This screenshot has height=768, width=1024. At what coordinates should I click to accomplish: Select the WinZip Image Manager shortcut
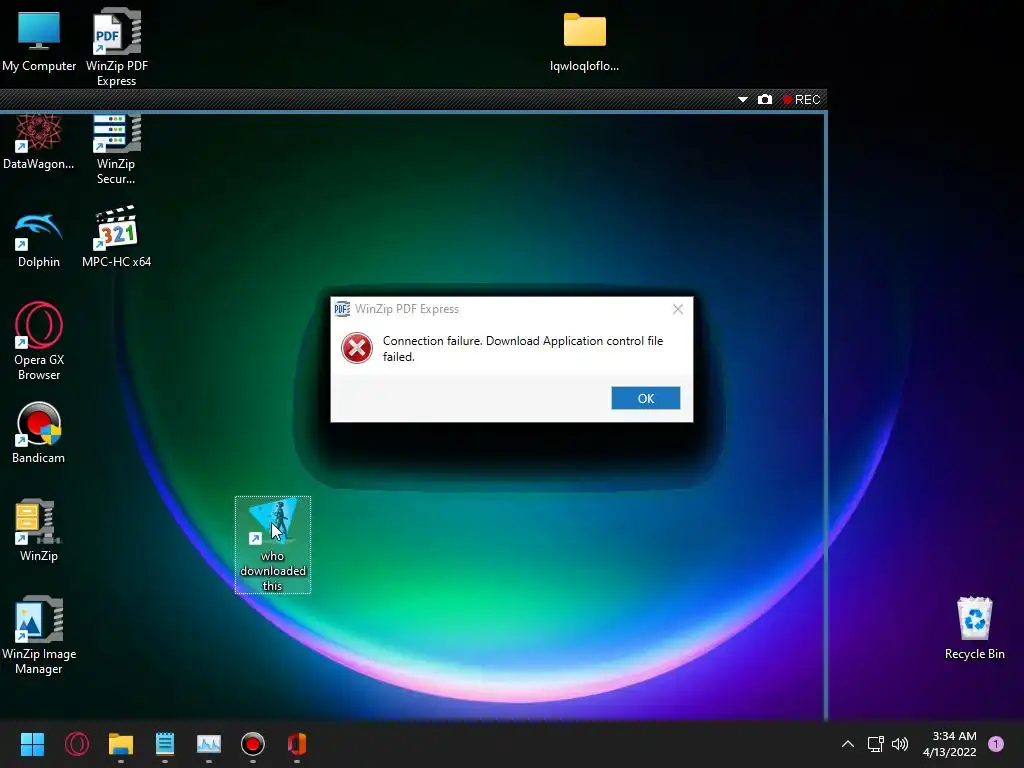39,635
